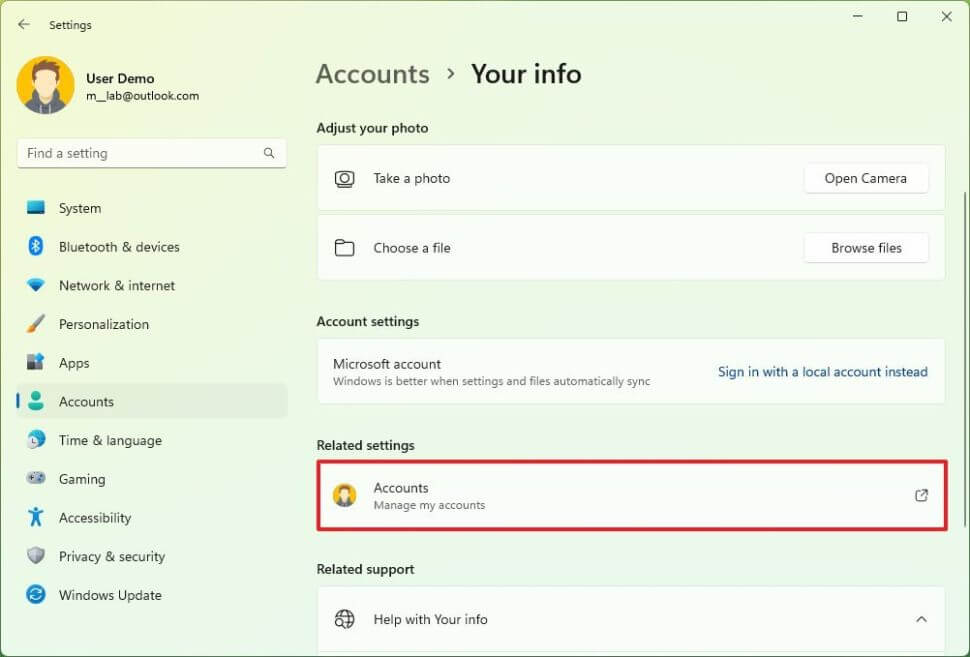Click the camera icon beside Take a photo
Screen dimensions: 970x657
[345, 178]
